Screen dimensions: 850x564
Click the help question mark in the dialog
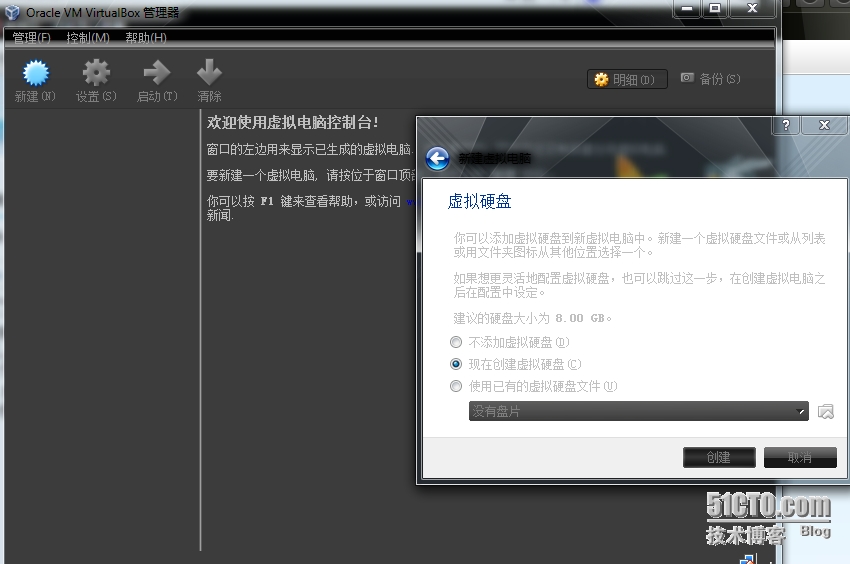[786, 125]
